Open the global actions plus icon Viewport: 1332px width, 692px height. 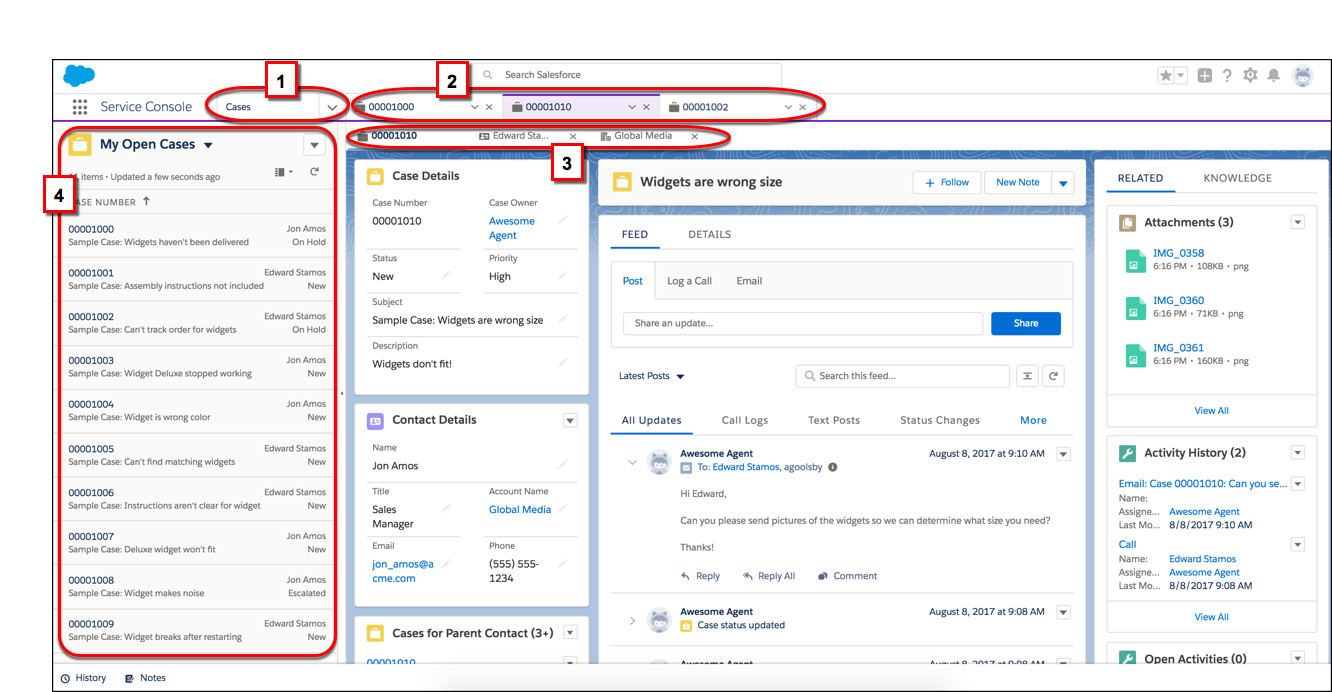coord(1205,75)
